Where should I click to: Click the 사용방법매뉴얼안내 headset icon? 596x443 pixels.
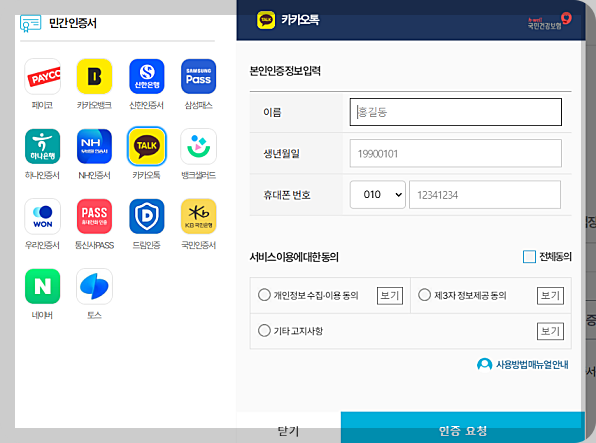click(x=484, y=365)
